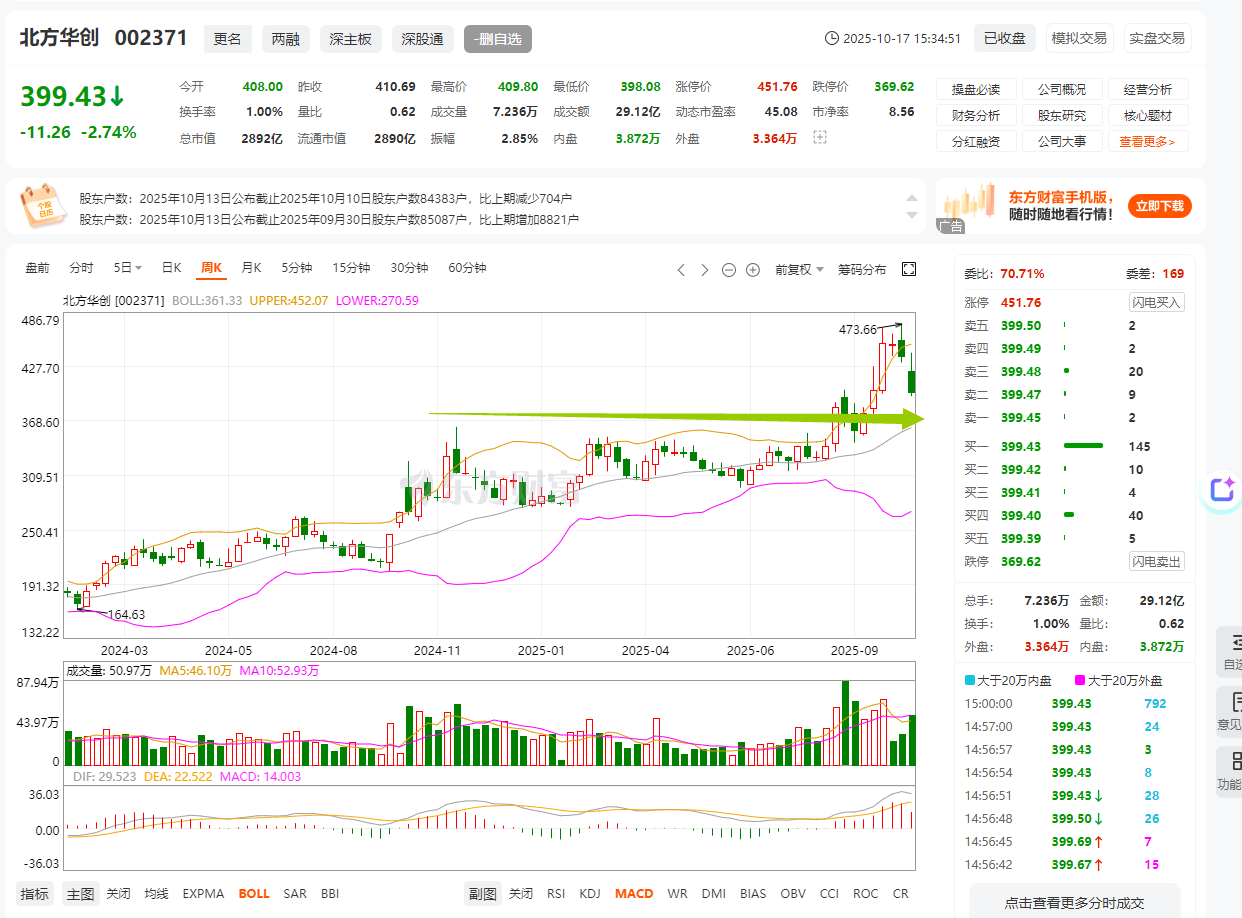The width and height of the screenshot is (1242, 918).
Task: Remove stock via 删自选 button
Action: (498, 39)
